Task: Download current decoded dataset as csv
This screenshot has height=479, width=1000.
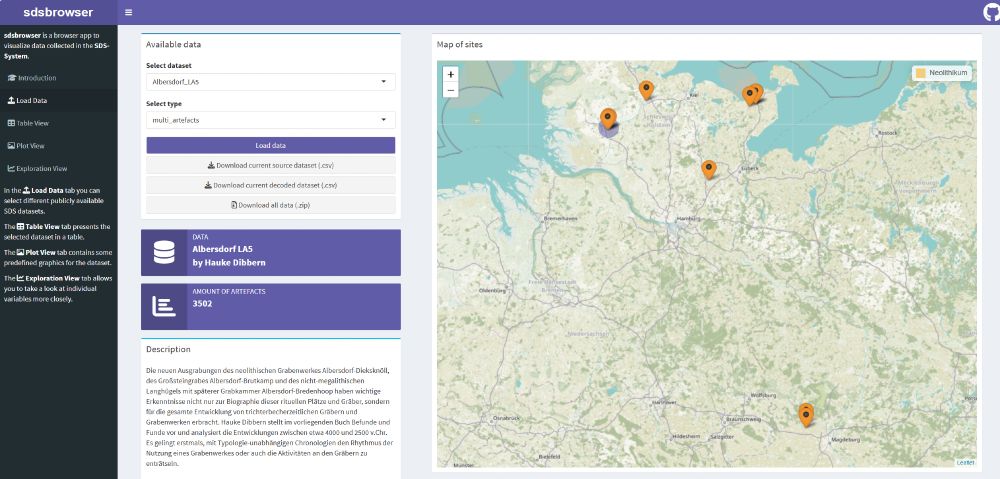Action: [271, 185]
